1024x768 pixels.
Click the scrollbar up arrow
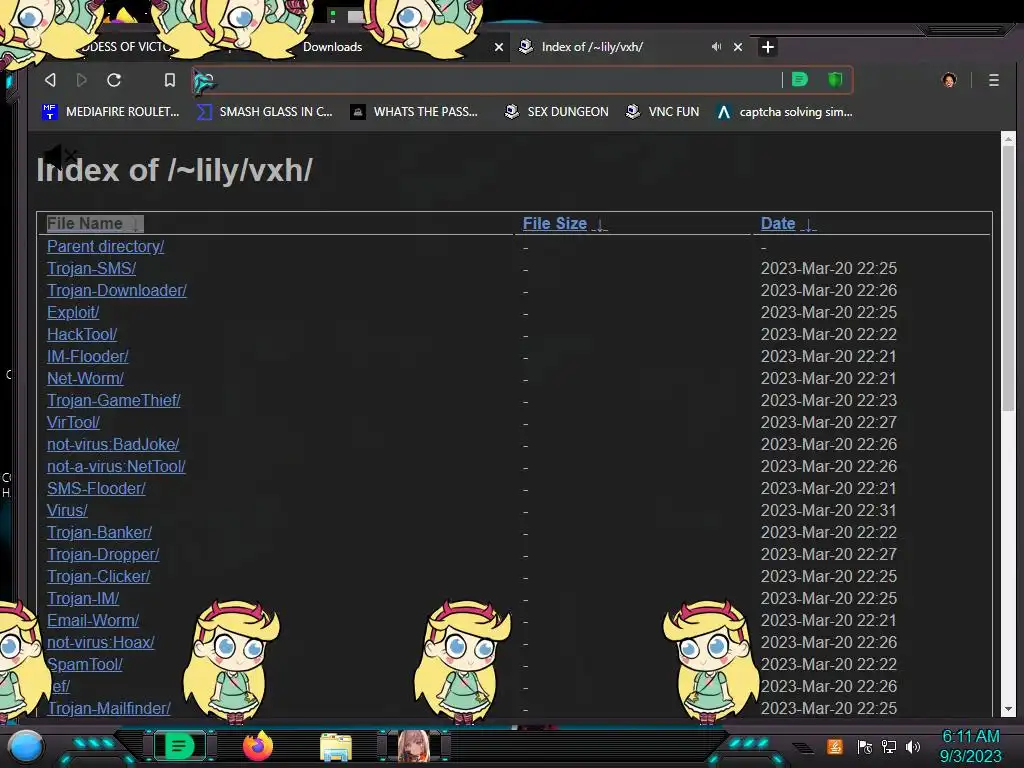tap(1008, 138)
